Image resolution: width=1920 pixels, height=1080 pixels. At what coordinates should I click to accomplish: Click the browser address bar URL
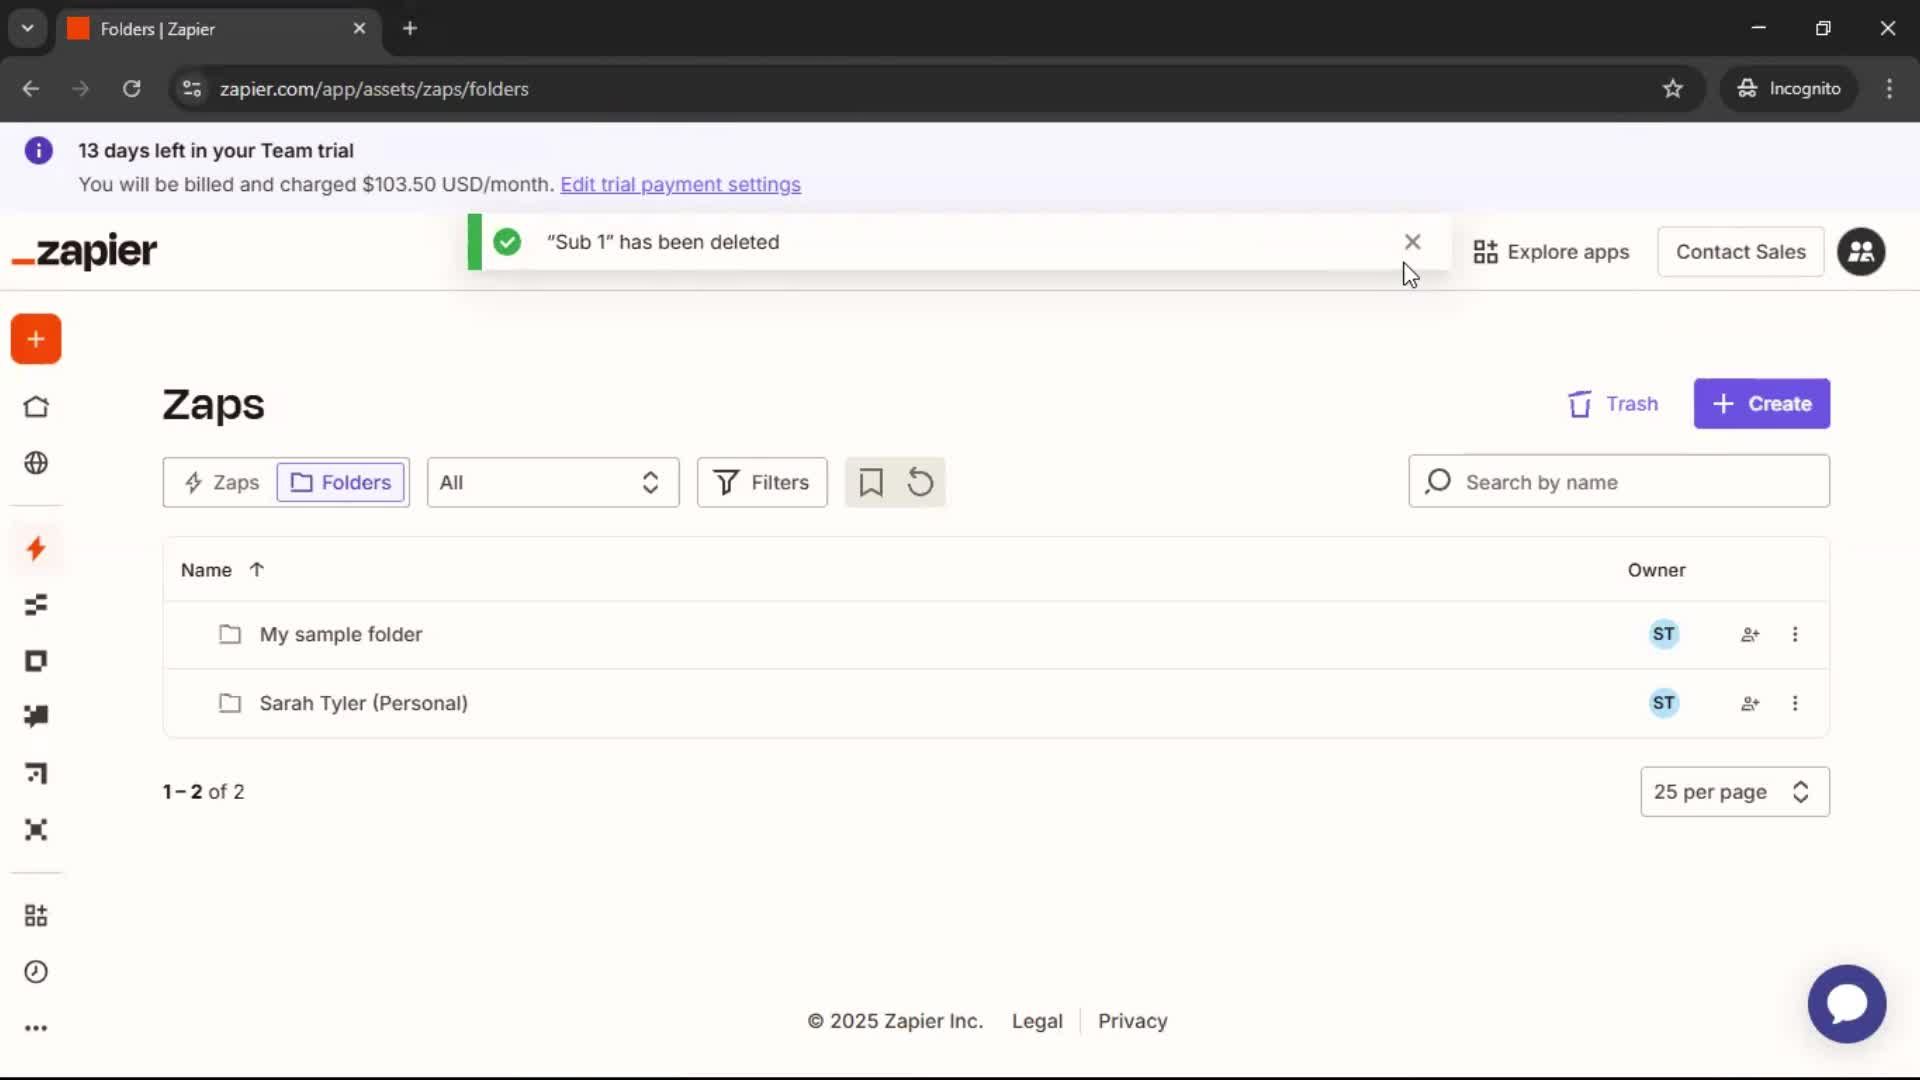pyautogui.click(x=374, y=89)
